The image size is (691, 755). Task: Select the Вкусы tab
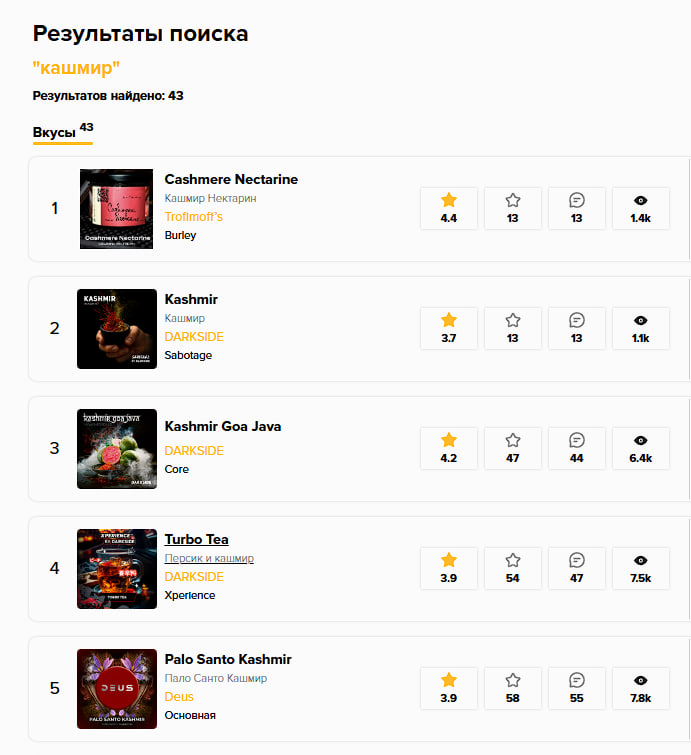tap(54, 133)
